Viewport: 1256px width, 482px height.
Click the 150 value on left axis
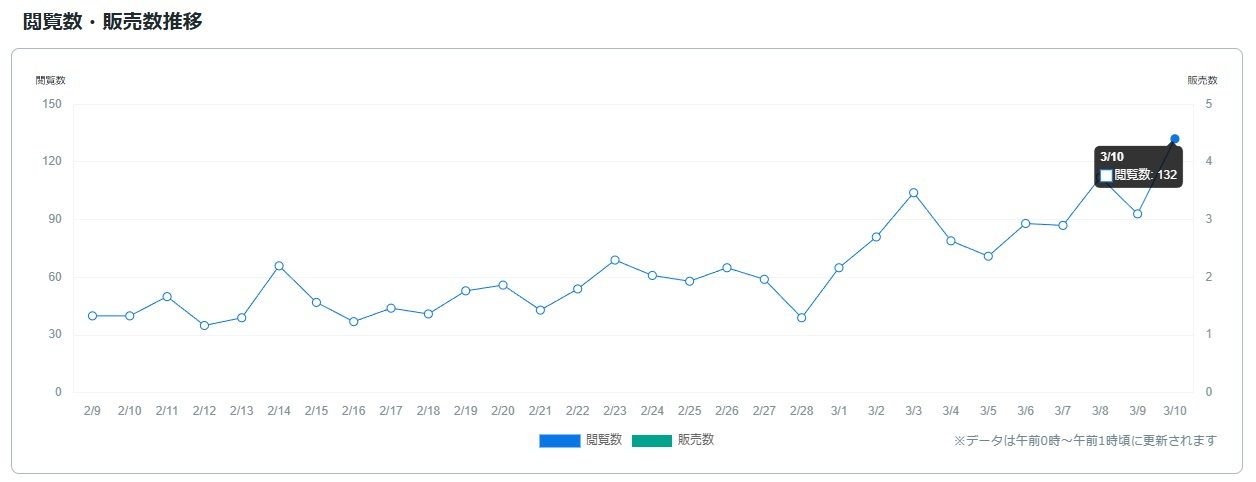point(52,104)
